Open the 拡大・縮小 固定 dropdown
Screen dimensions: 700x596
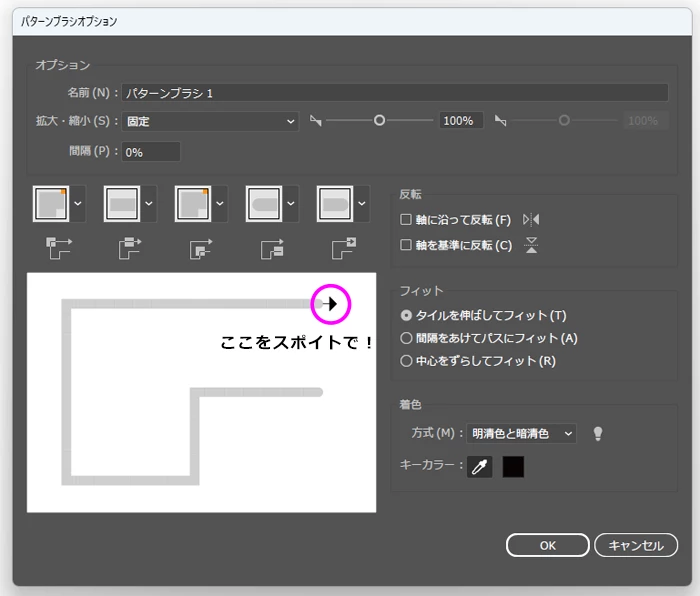[210, 121]
